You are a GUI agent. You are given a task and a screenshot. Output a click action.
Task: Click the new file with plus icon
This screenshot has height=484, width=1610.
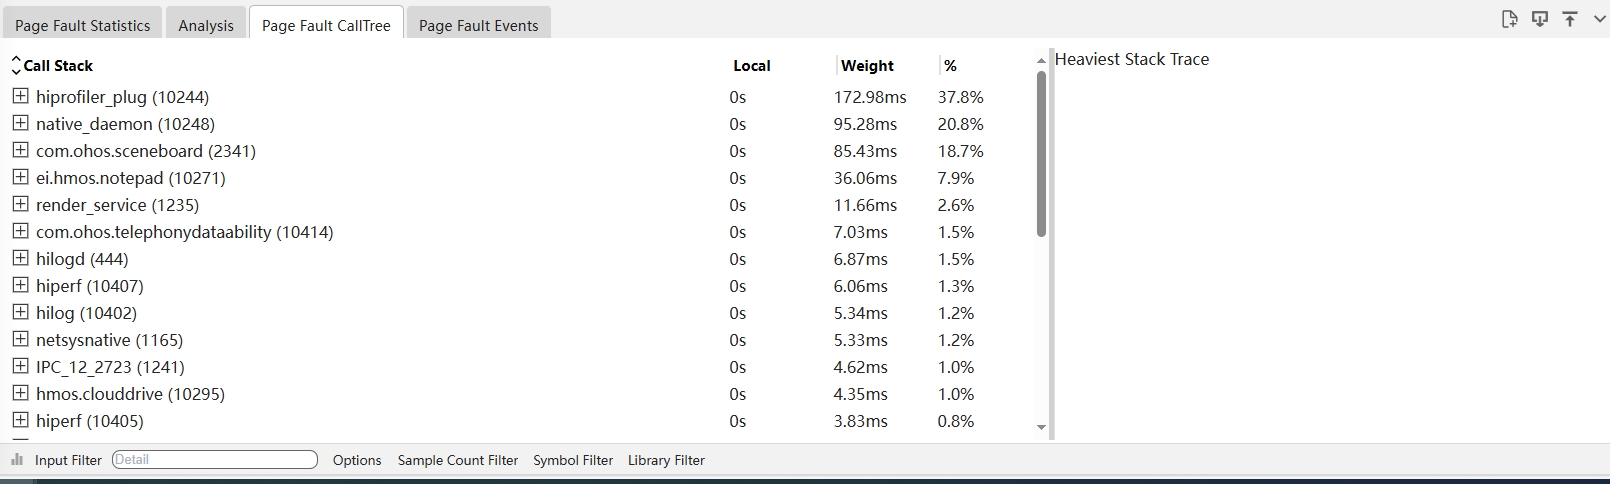[x=1509, y=19]
